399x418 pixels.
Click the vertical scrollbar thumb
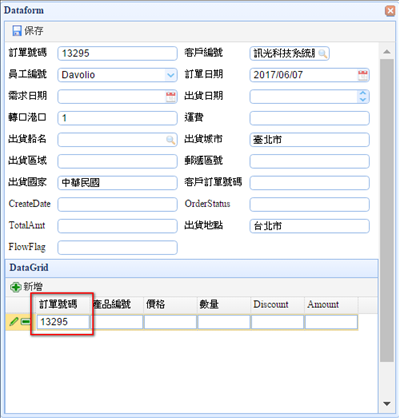(x=387, y=210)
